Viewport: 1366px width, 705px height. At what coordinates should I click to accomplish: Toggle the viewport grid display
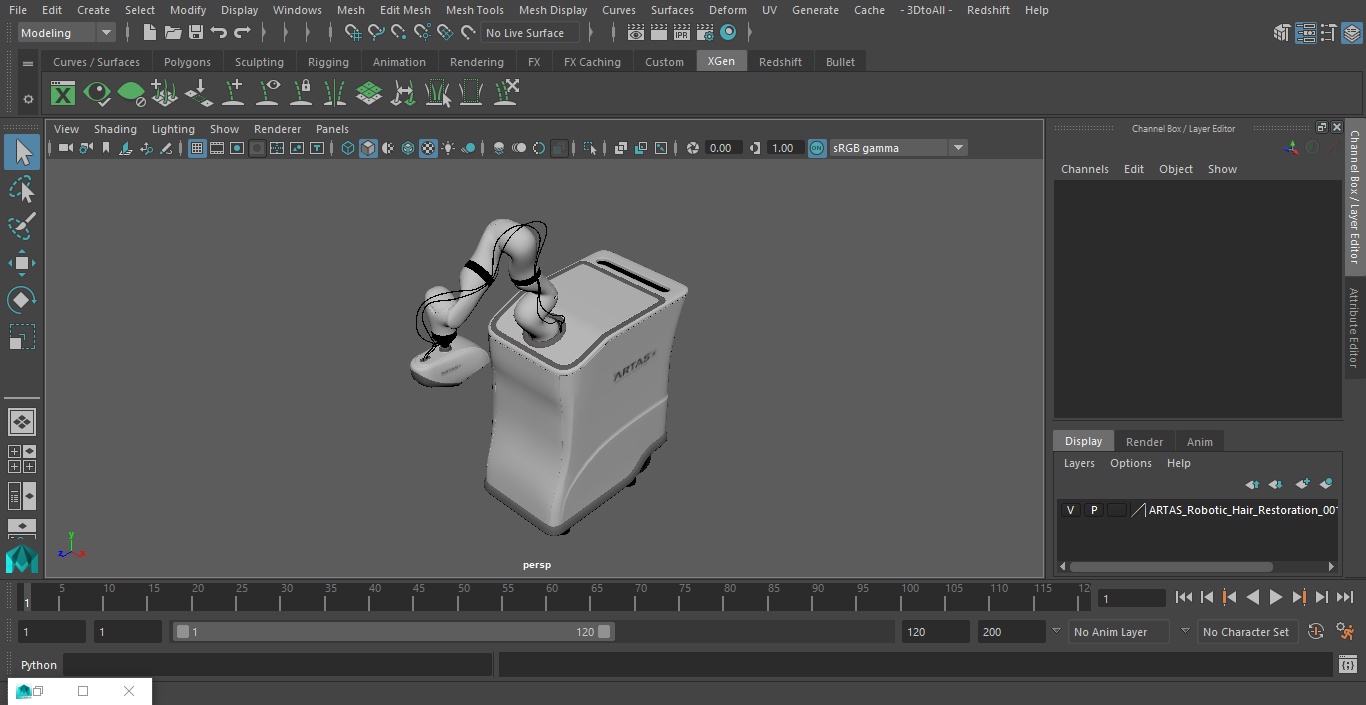197,148
